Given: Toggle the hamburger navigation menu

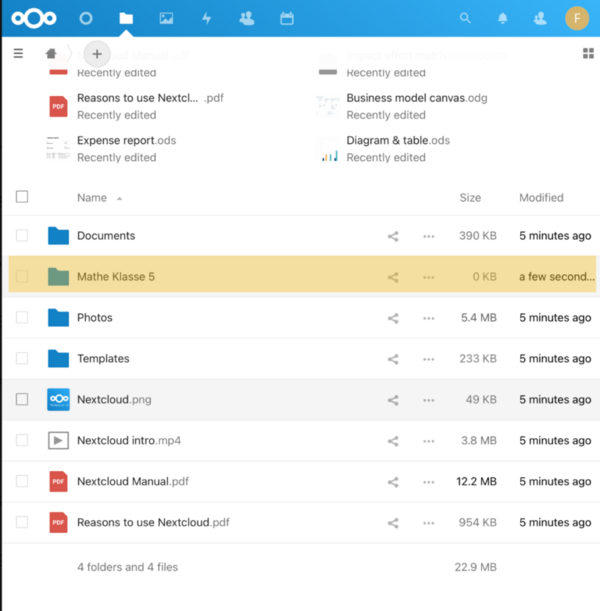Looking at the screenshot, I should [x=18, y=53].
